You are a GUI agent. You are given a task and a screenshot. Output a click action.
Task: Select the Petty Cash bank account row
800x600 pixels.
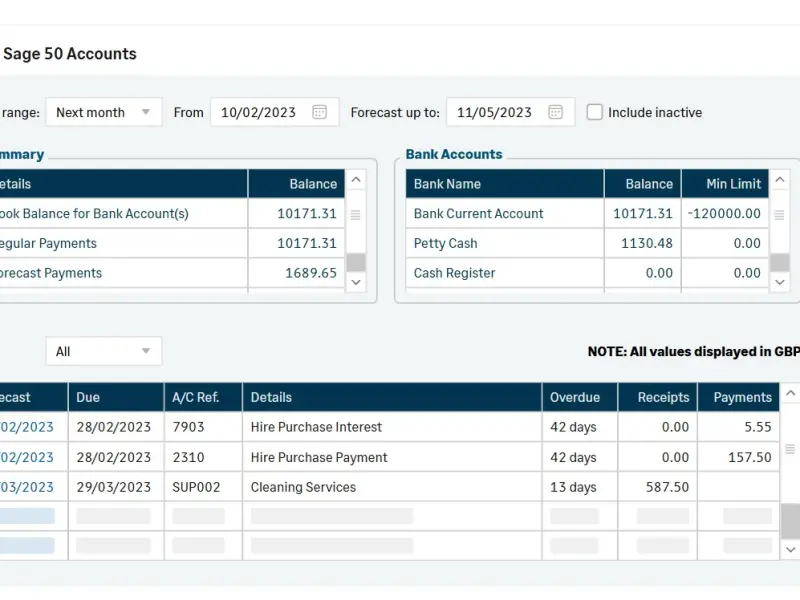coord(446,243)
